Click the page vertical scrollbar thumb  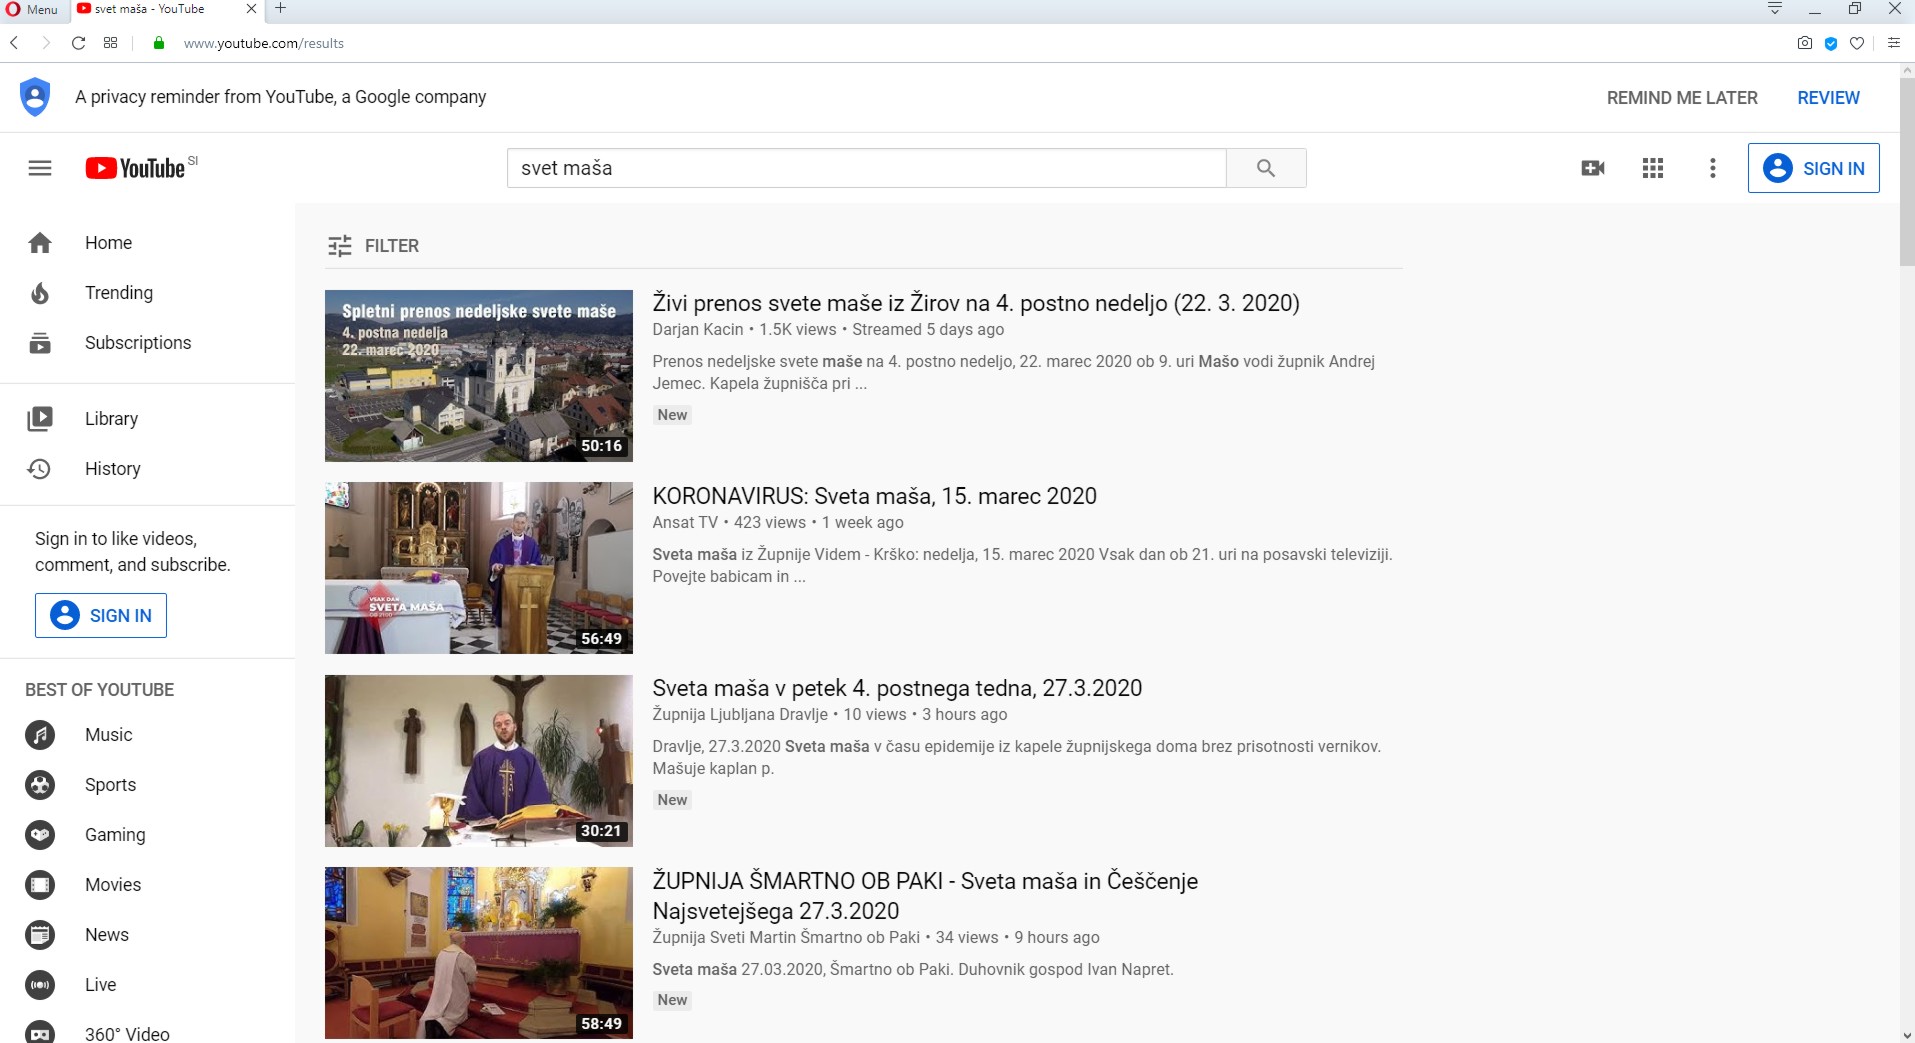tap(1906, 170)
